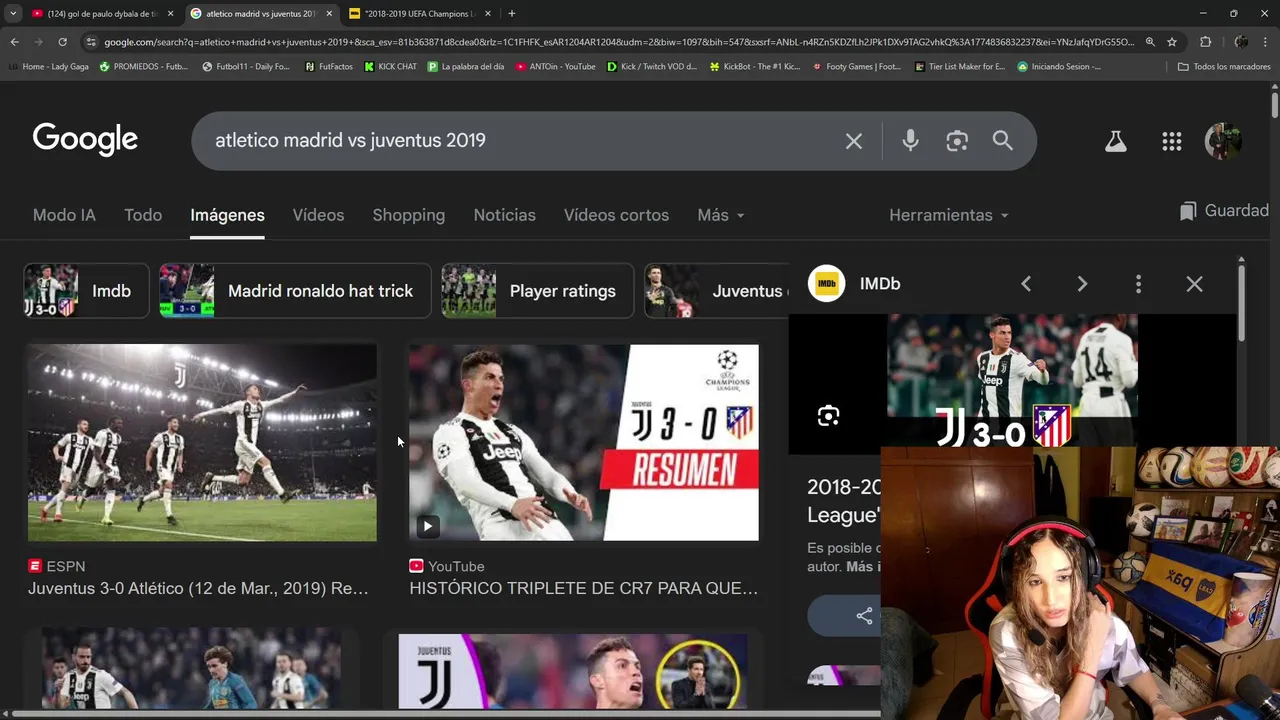Open Chrome three-dot menu

(x=1266, y=42)
